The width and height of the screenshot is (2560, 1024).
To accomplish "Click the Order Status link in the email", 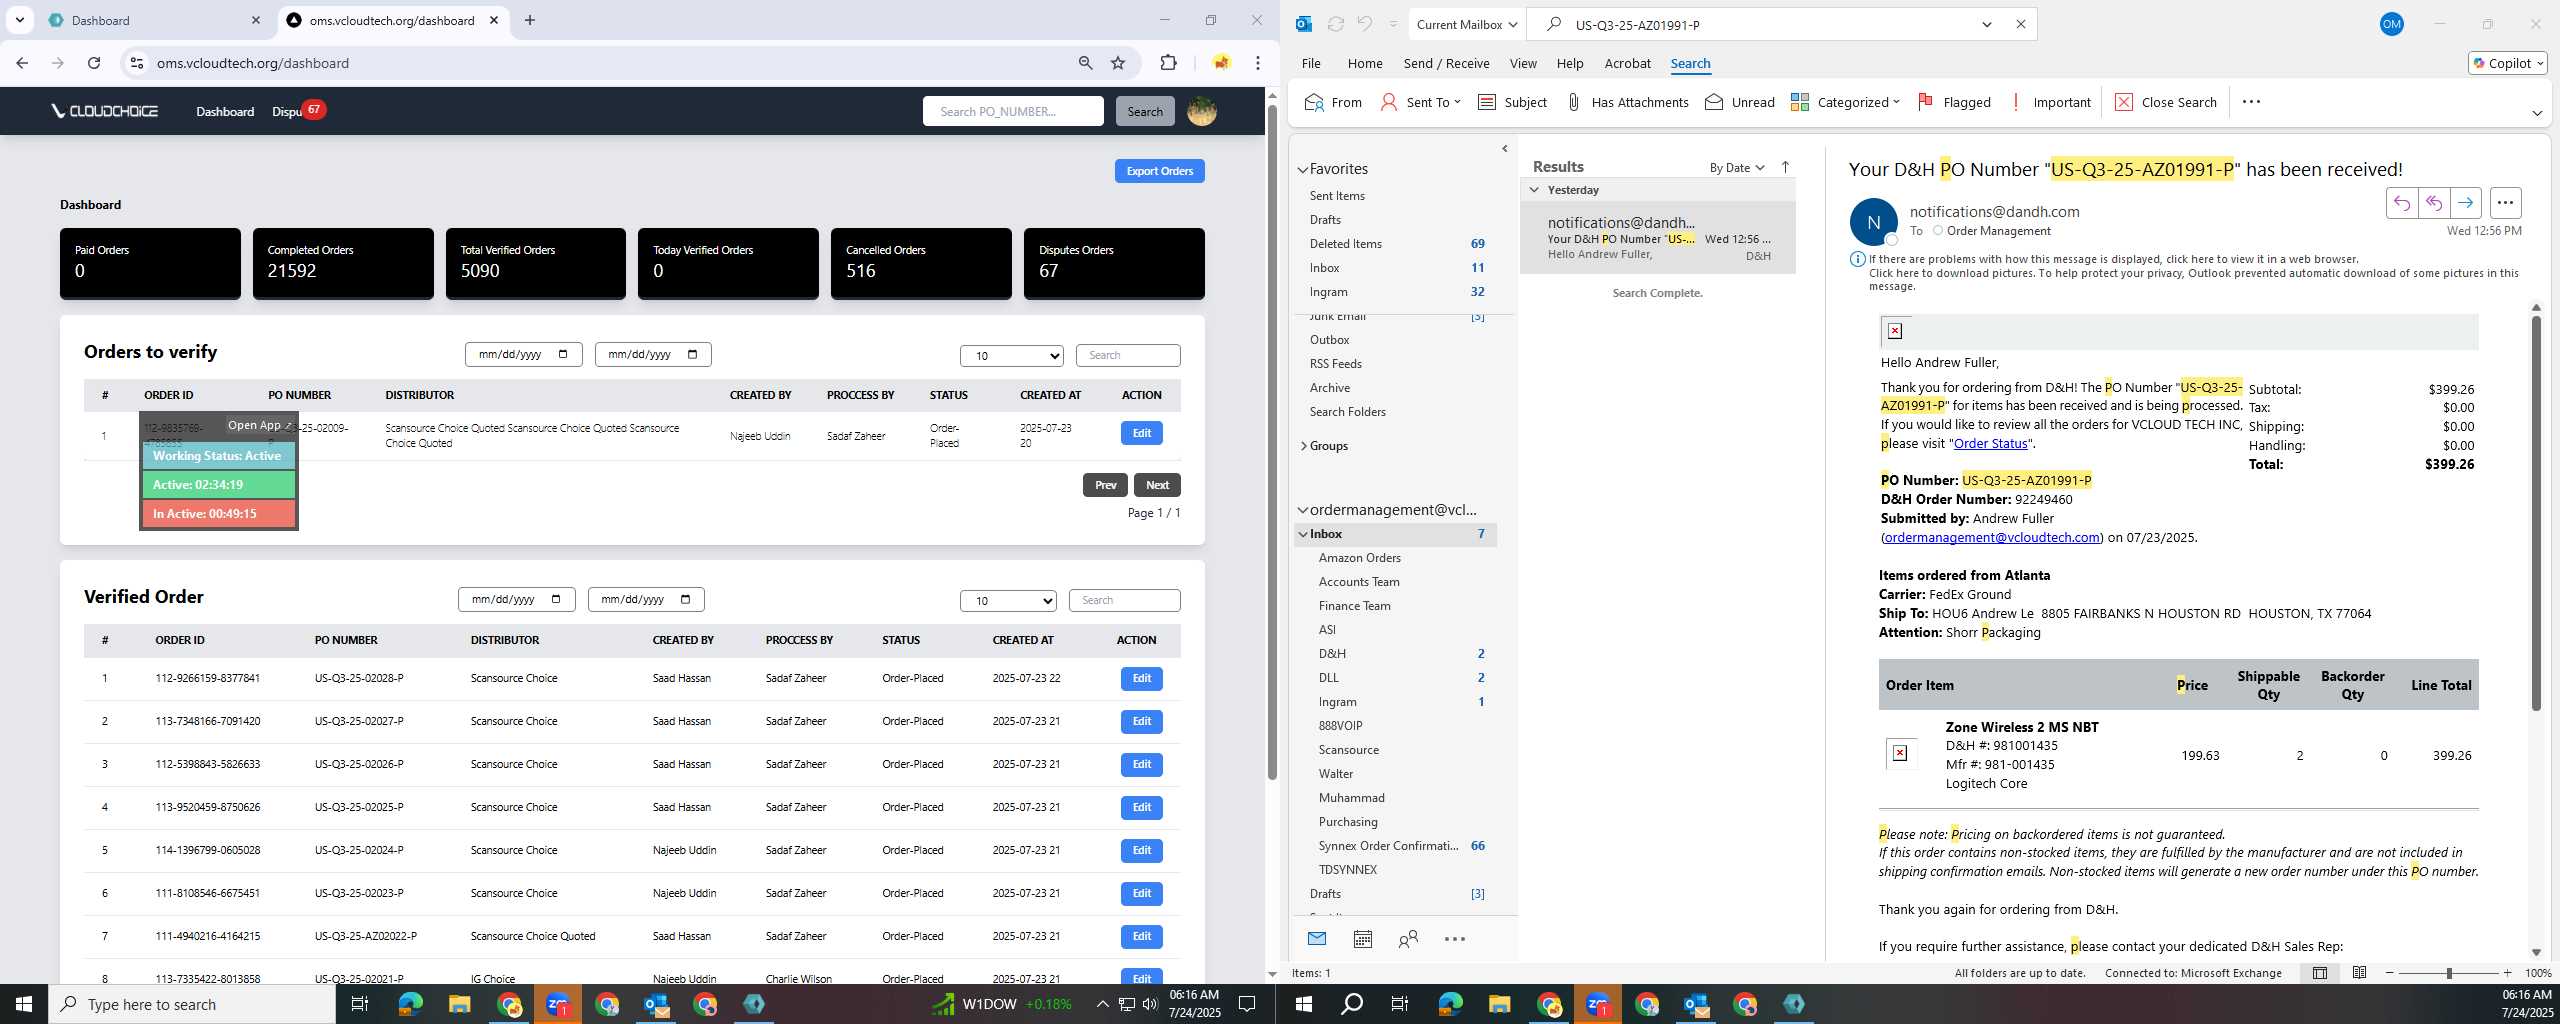I will [x=1990, y=444].
